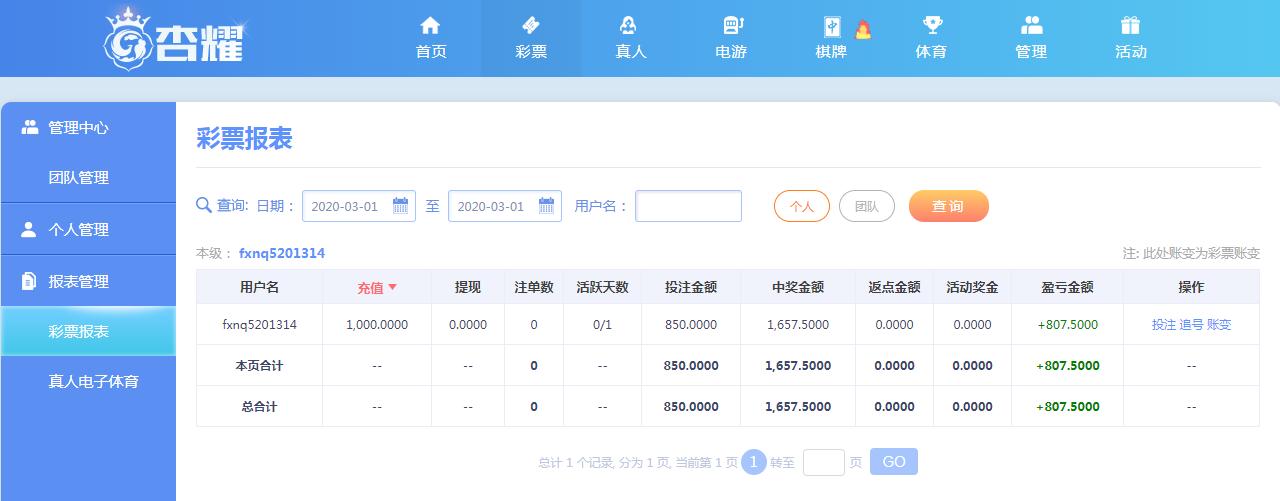1280x501 pixels.
Task: Open the start date calendar icon
Action: [400, 206]
